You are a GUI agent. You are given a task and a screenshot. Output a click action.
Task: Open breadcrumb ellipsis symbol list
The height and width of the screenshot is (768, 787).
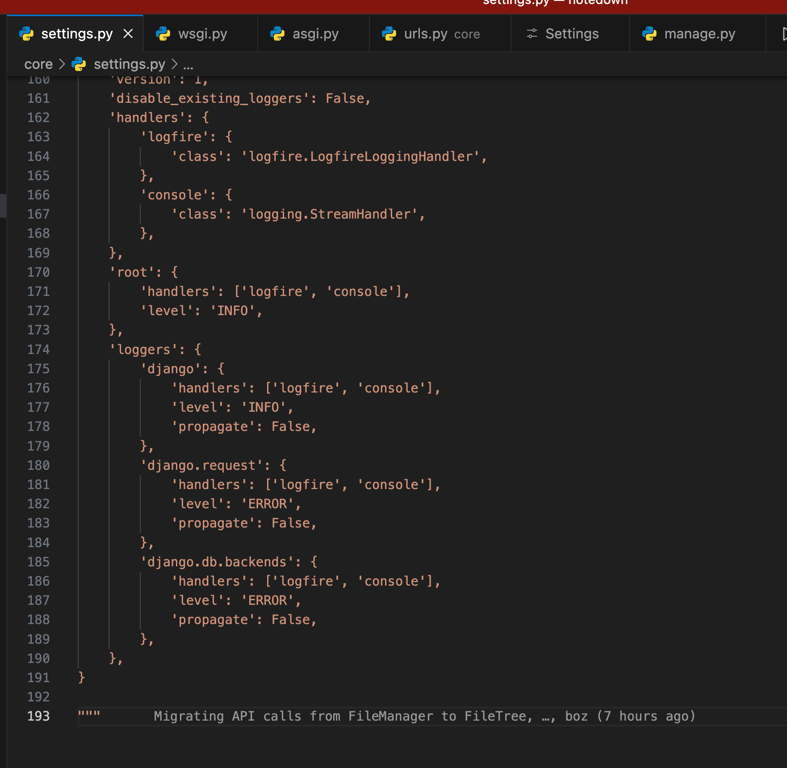(188, 65)
